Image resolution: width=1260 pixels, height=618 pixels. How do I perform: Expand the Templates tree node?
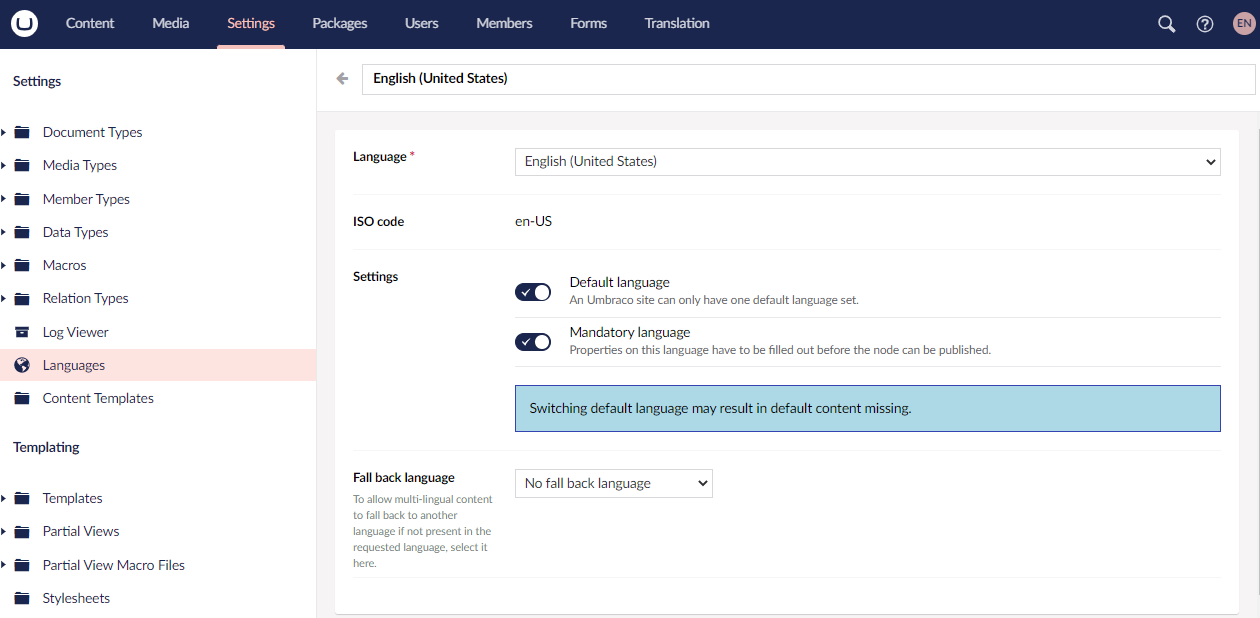tap(4, 498)
